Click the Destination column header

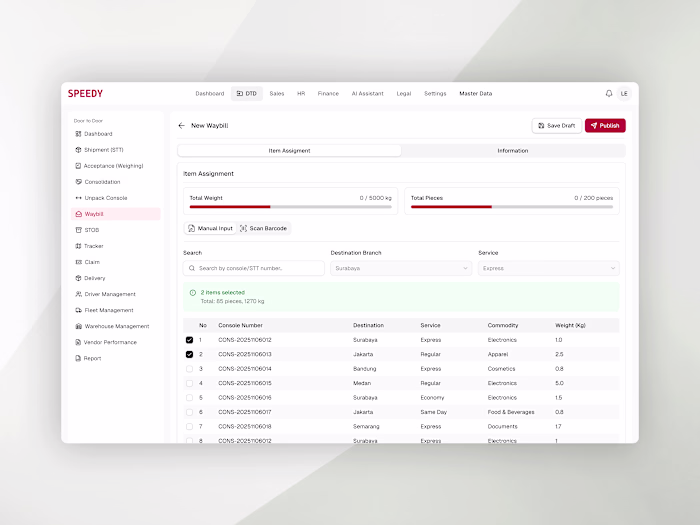pos(368,325)
